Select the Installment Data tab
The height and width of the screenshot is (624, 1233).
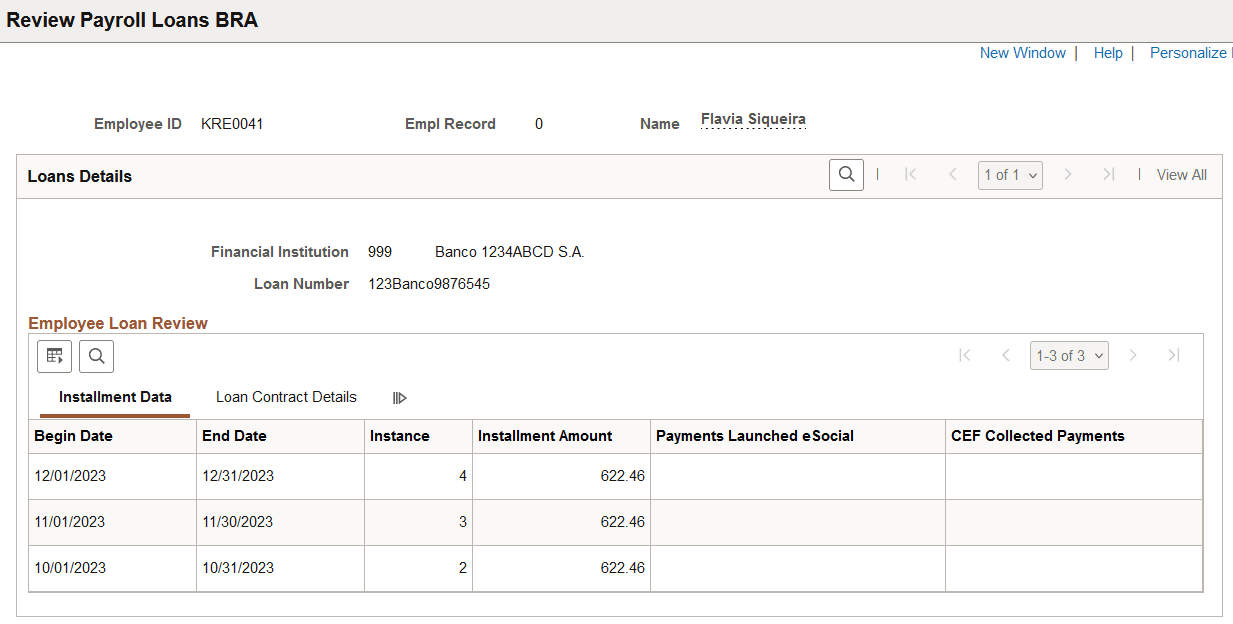(114, 397)
